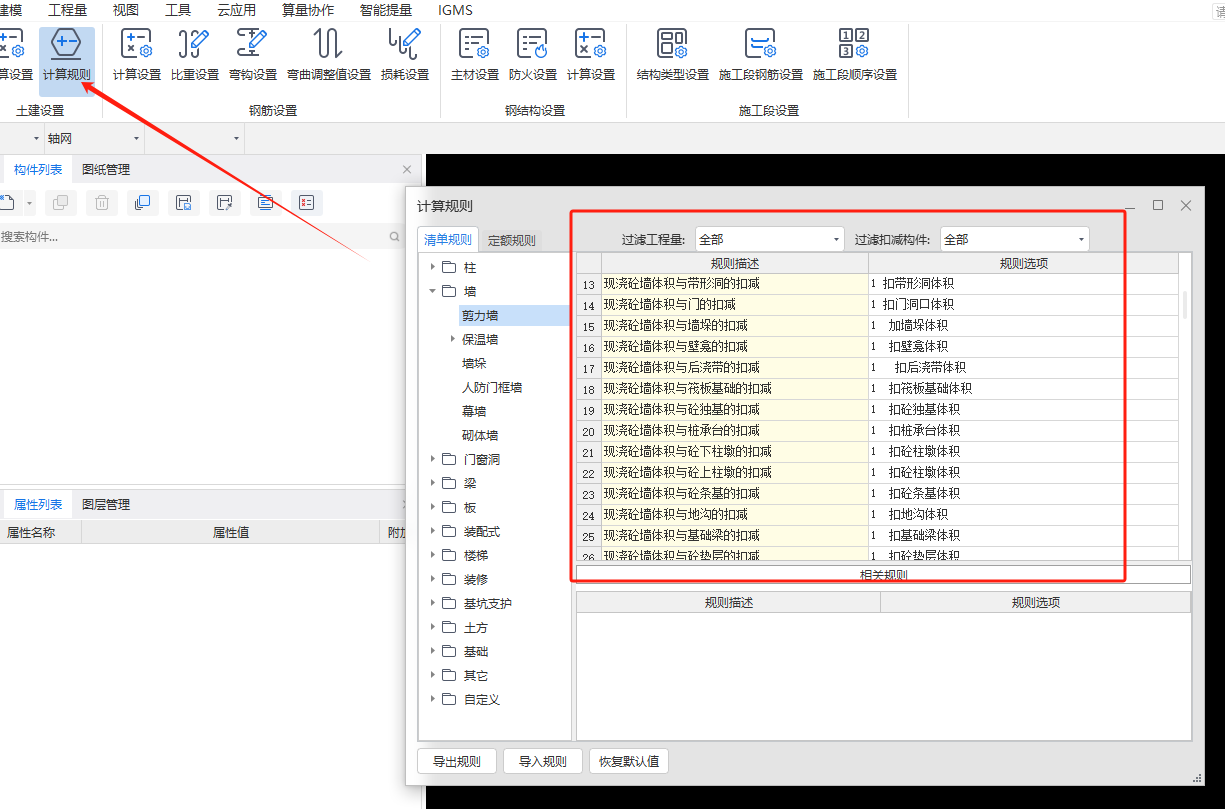This screenshot has width=1225, height=809.
Task: Open the 损耗设置 ribbon tool
Action: [x=404, y=55]
